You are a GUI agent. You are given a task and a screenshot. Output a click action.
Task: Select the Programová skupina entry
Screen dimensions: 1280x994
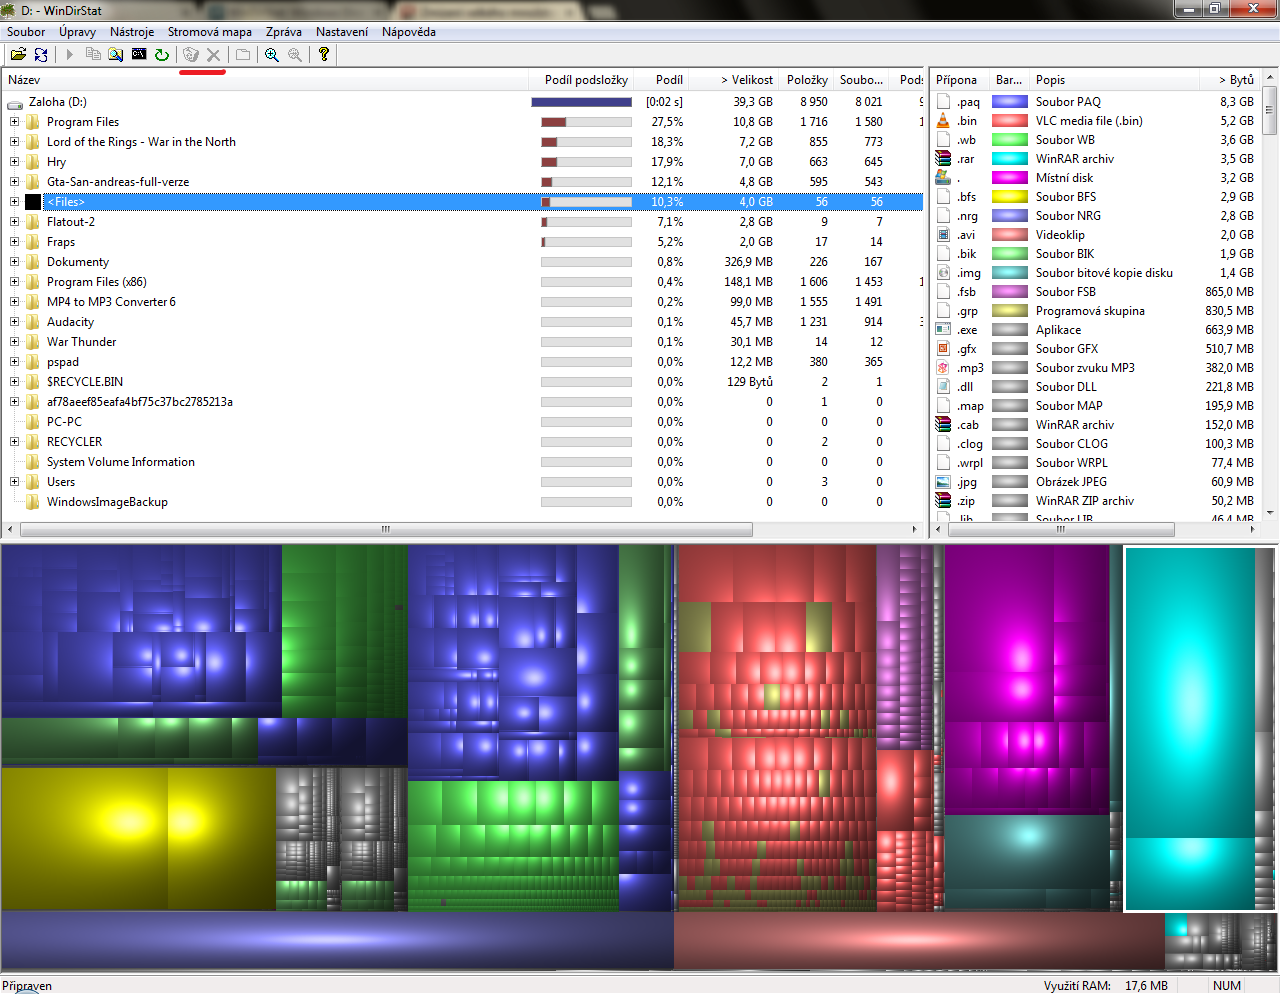(1090, 310)
